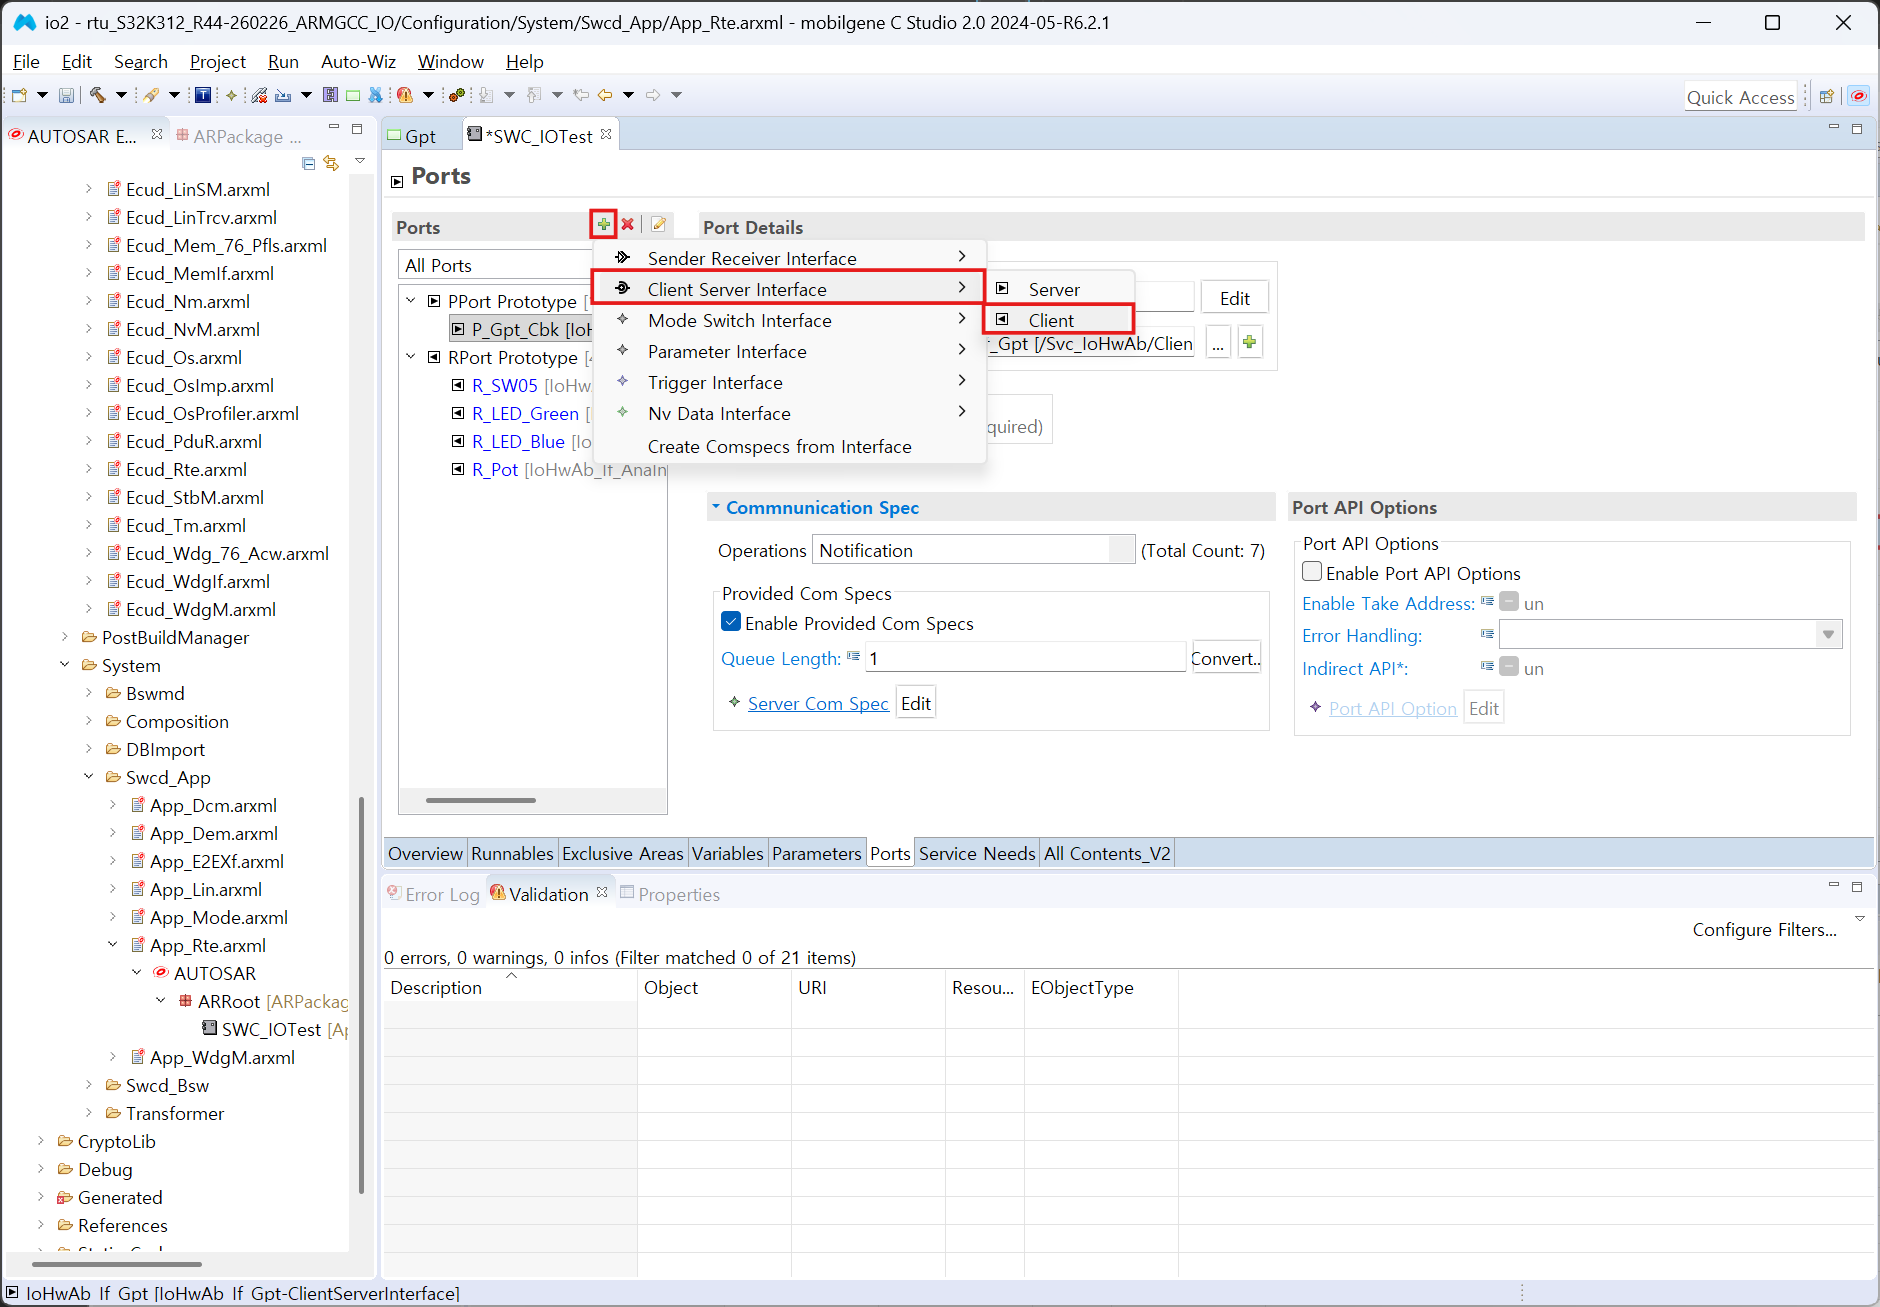
Task: Click the red X Delete Port icon
Action: (628, 224)
